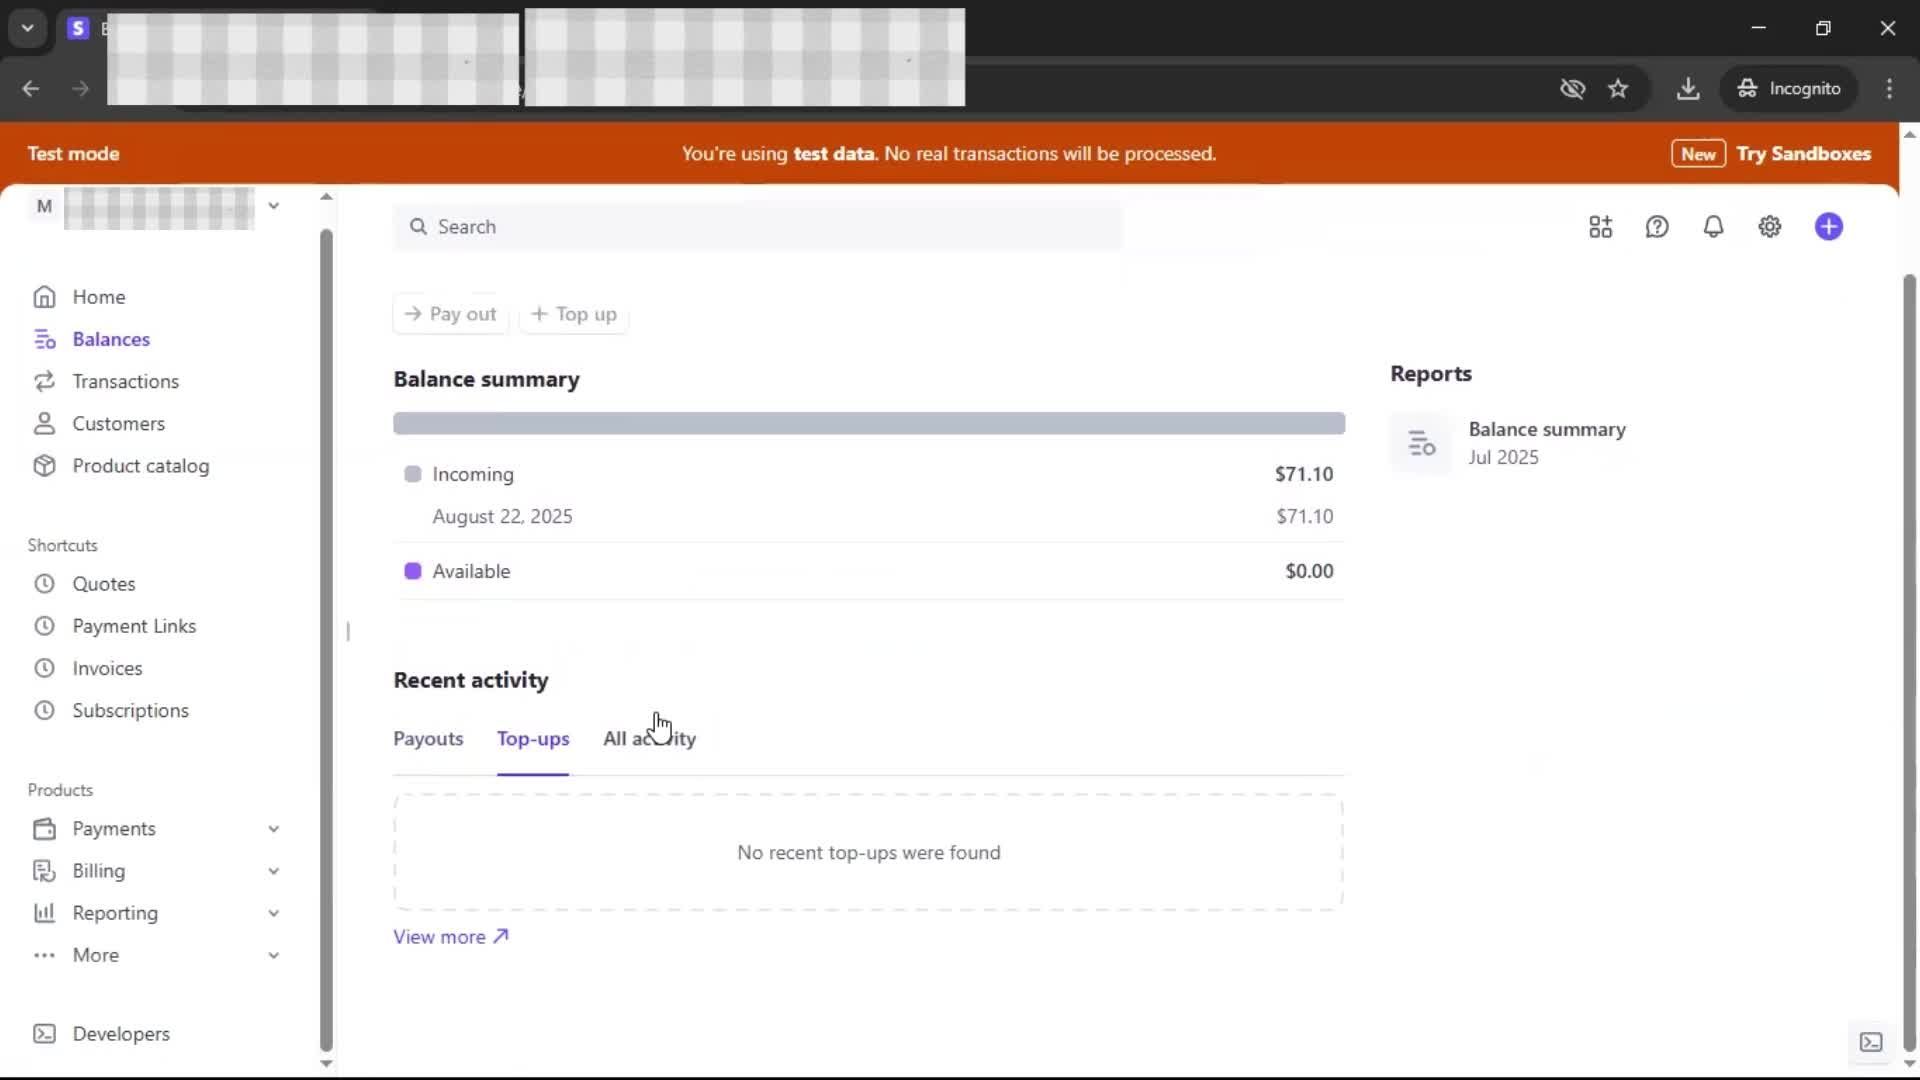Expand the Billing menu chevron
This screenshot has width=1920, height=1080.
[273, 871]
